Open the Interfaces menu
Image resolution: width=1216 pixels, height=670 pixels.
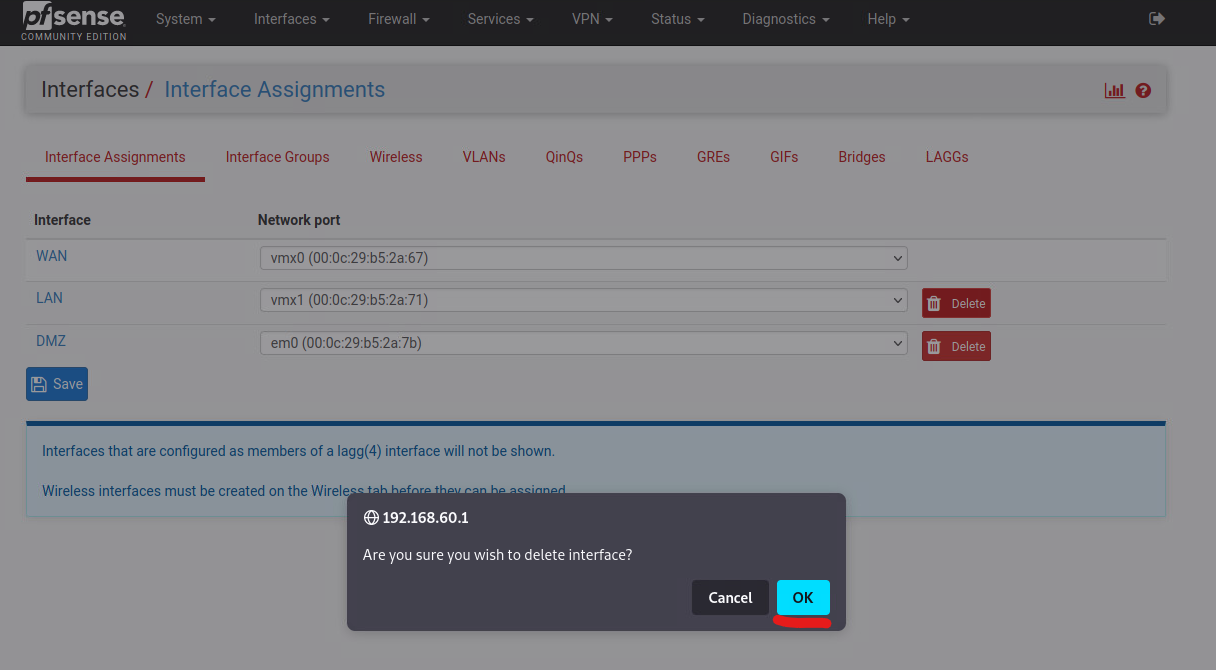pyautogui.click(x=292, y=19)
